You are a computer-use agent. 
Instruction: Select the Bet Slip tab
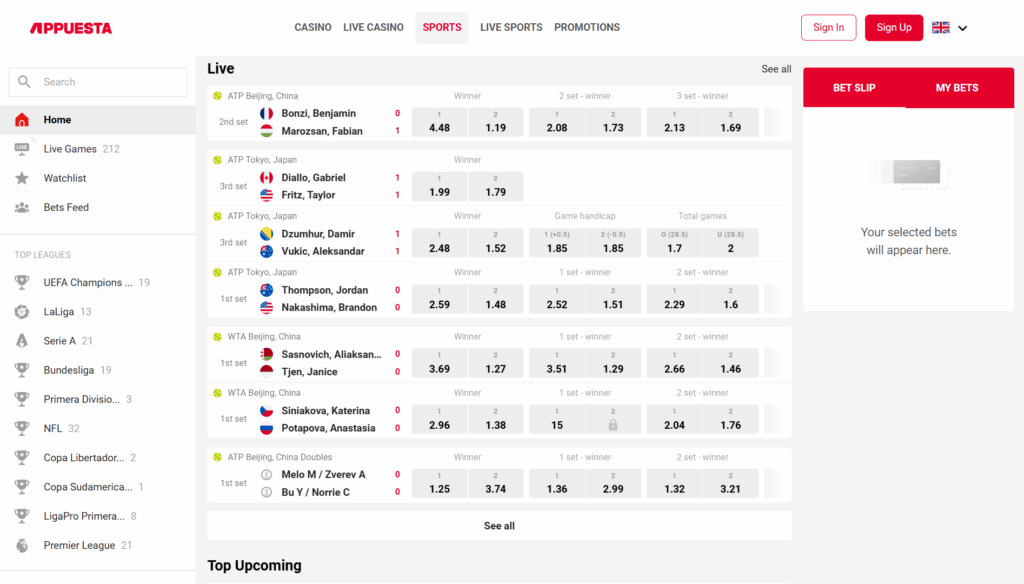click(x=854, y=88)
